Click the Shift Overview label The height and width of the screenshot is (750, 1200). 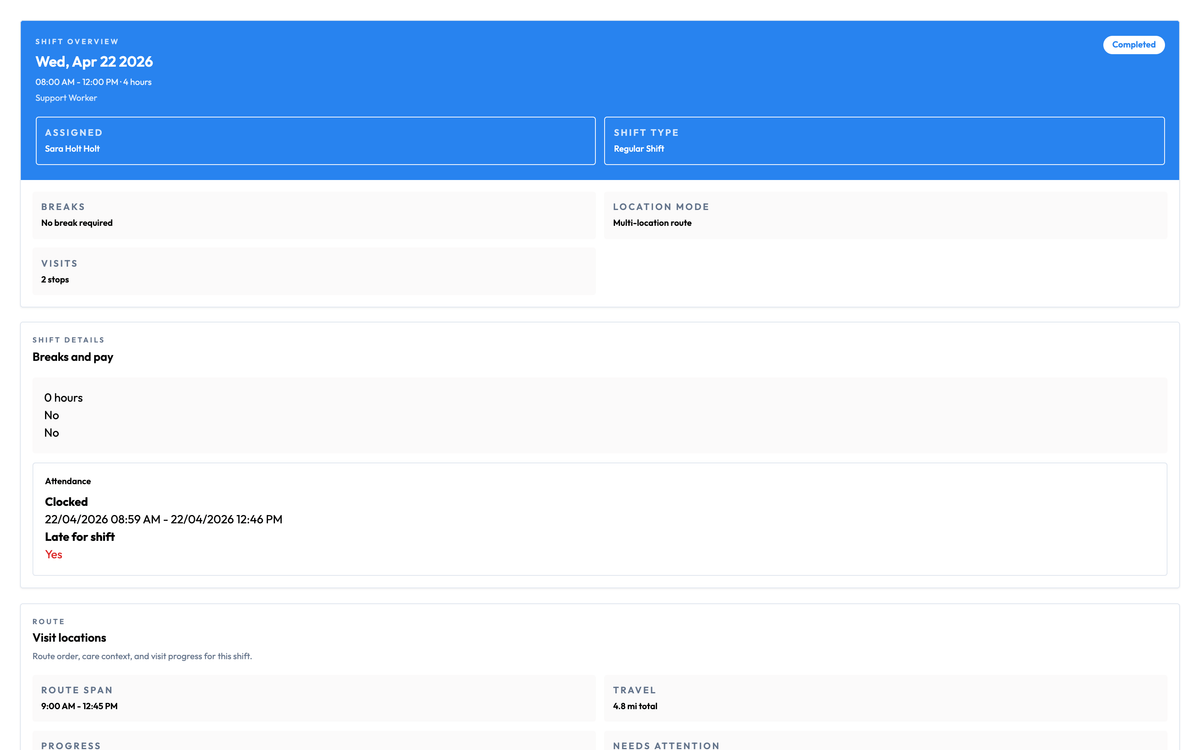point(77,42)
